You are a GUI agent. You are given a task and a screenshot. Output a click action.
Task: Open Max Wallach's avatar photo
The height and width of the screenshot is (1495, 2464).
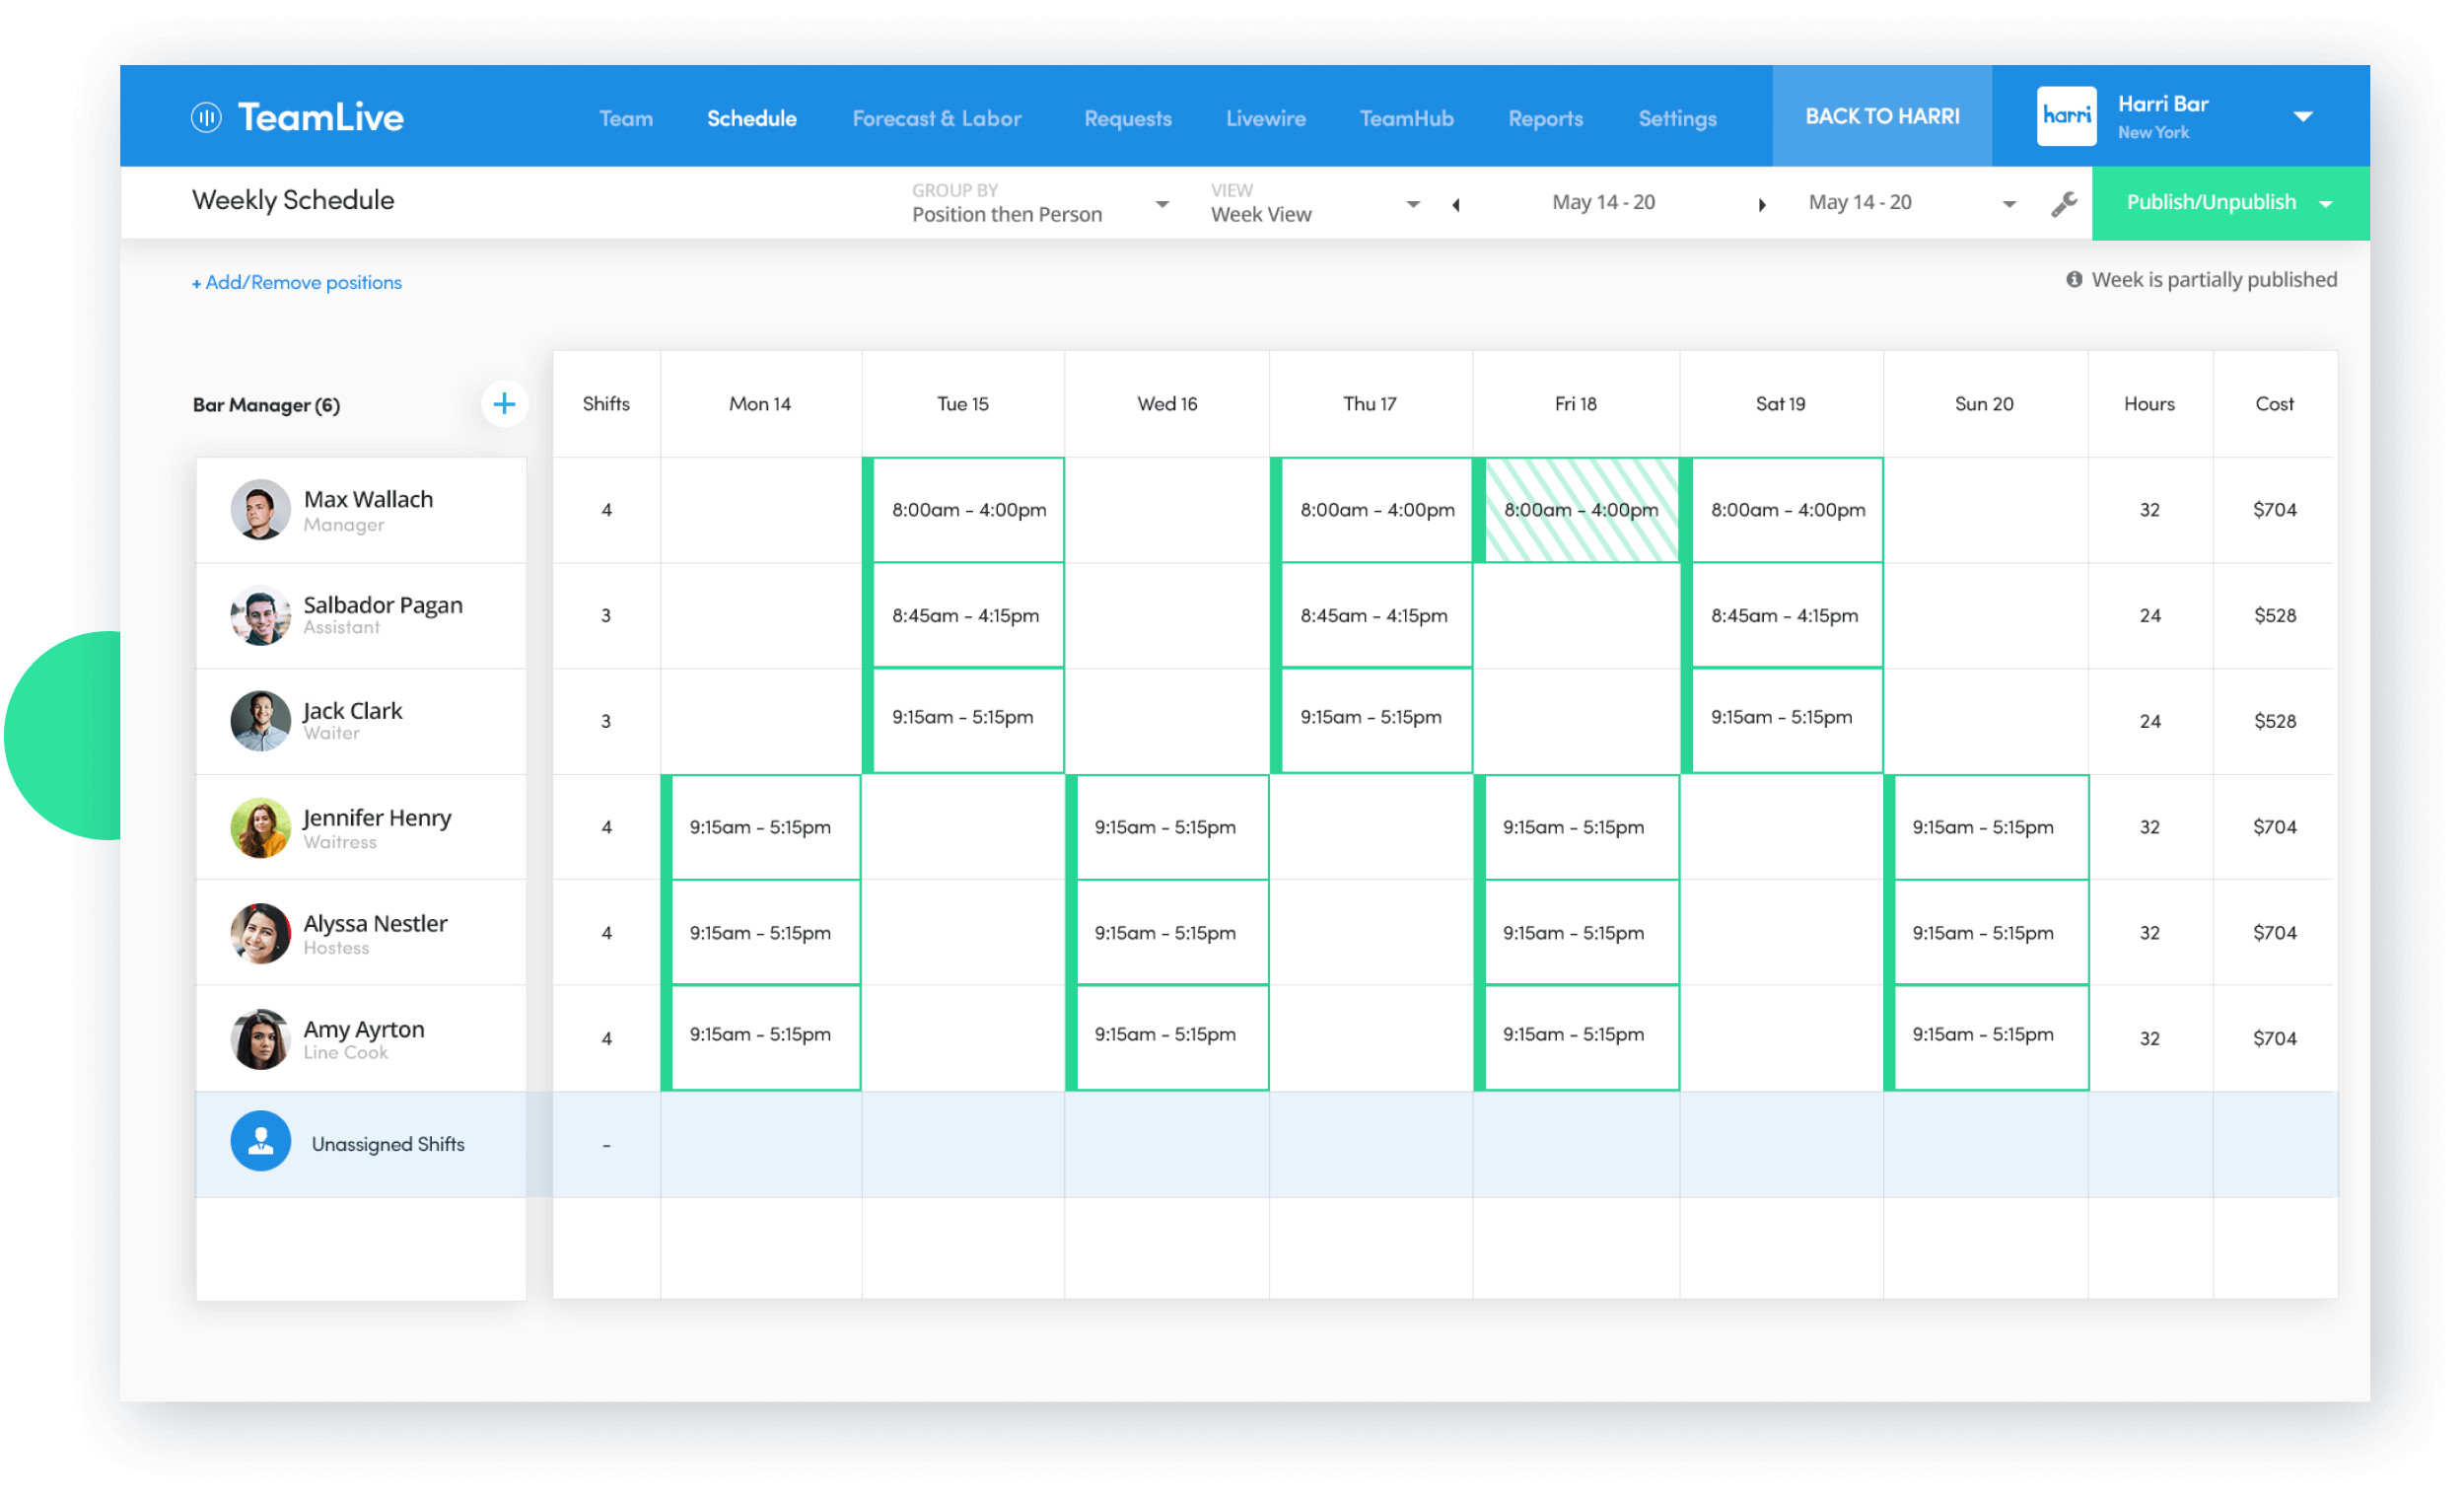coord(260,510)
